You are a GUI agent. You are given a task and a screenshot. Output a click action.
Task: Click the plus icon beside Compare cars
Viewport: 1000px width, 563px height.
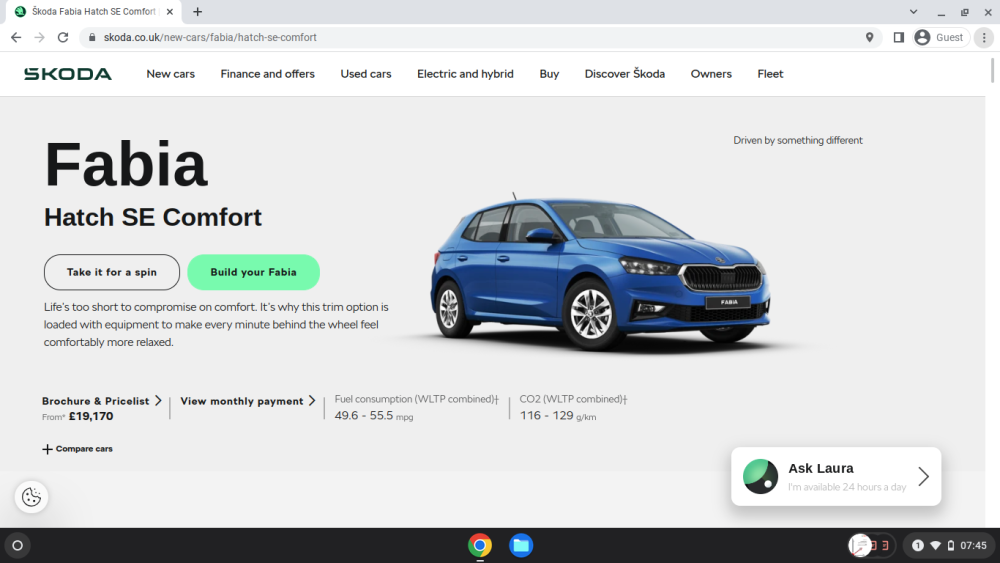47,449
